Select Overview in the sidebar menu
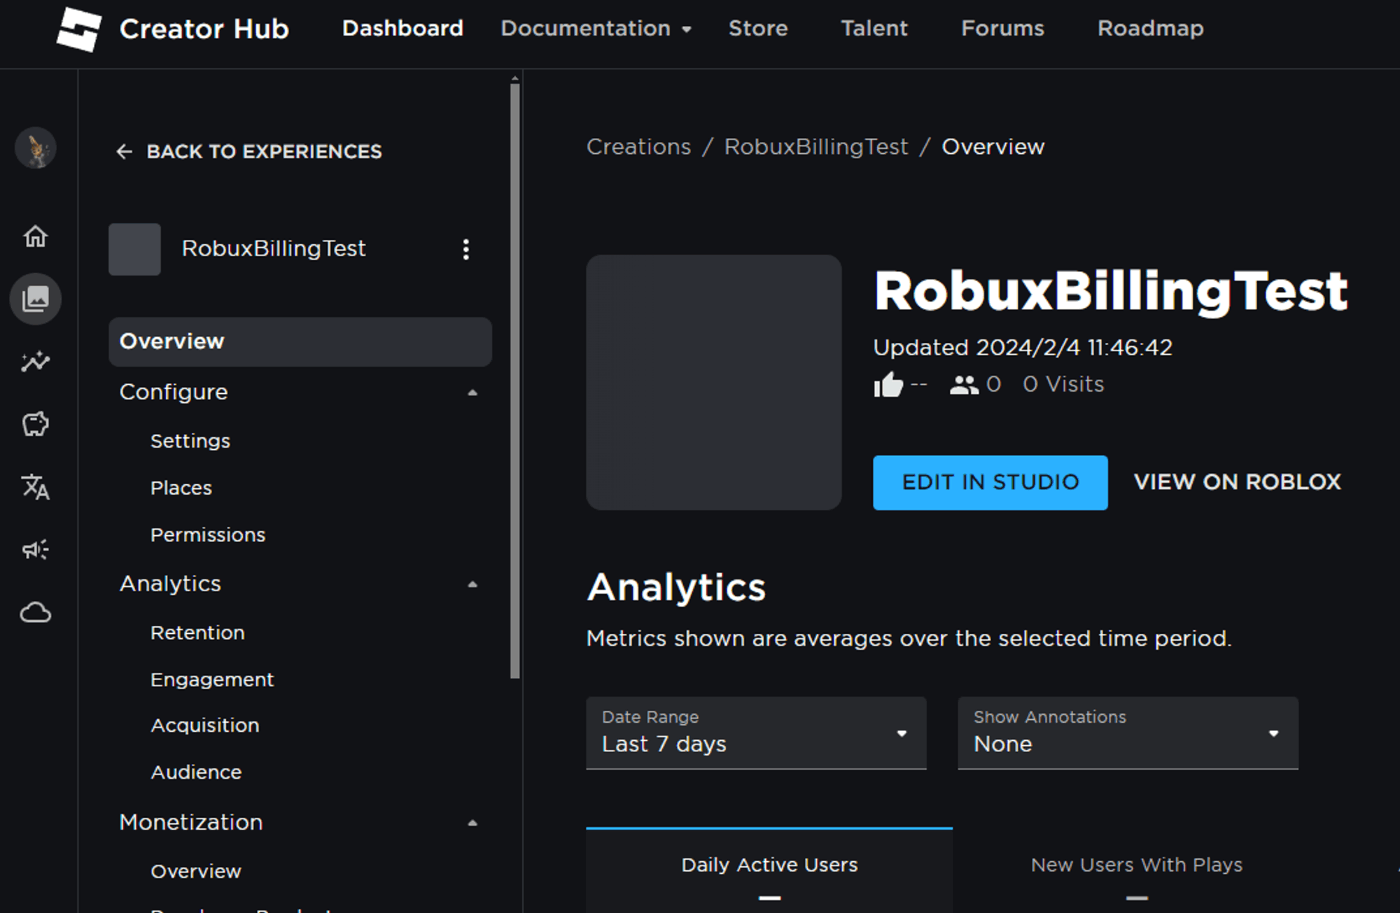Viewport: 1400px width, 913px height. pyautogui.click(x=300, y=342)
